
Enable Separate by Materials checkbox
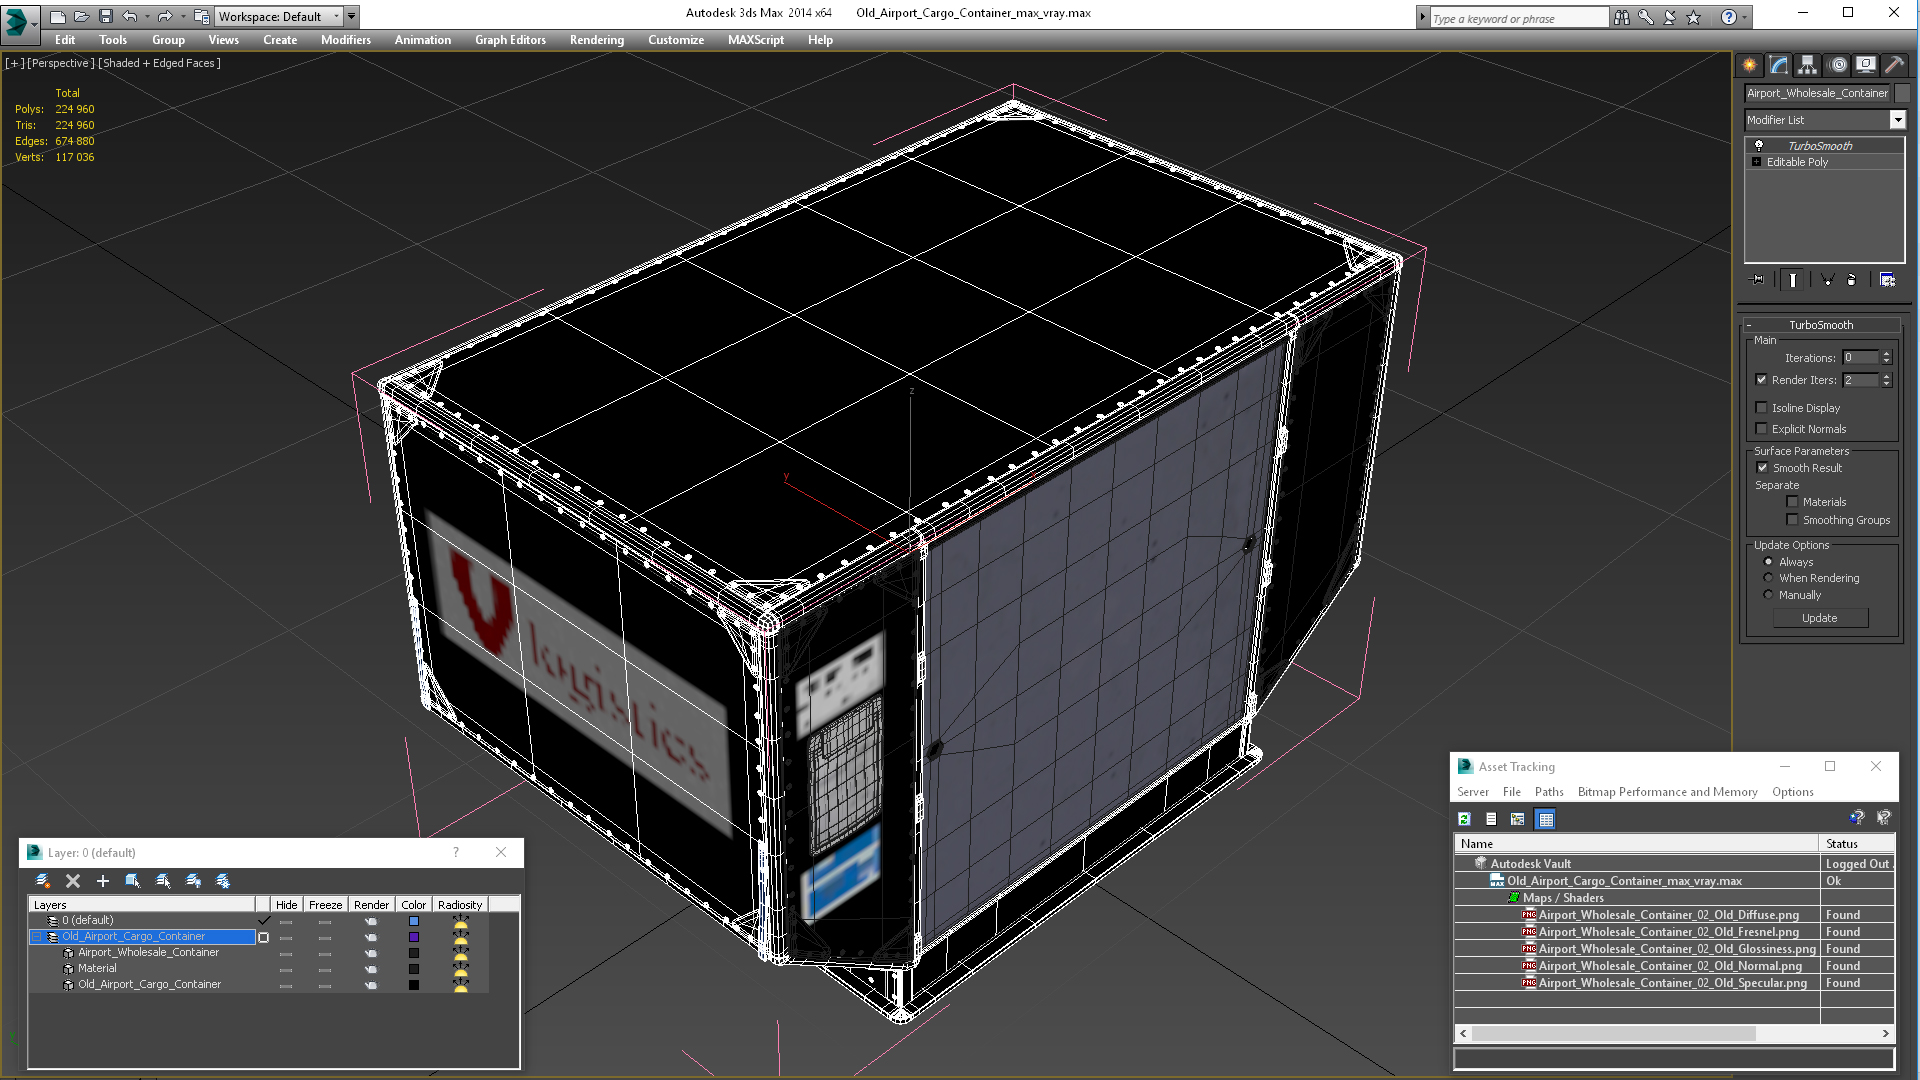(1793, 502)
